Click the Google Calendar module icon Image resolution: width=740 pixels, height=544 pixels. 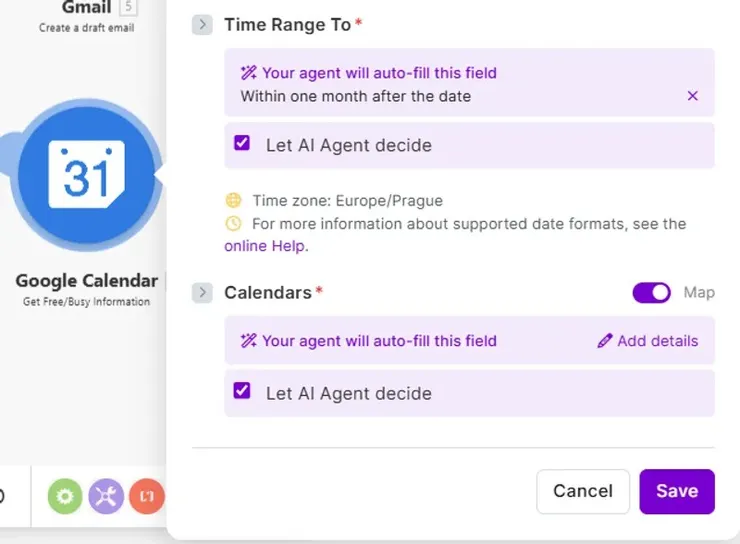pos(87,176)
